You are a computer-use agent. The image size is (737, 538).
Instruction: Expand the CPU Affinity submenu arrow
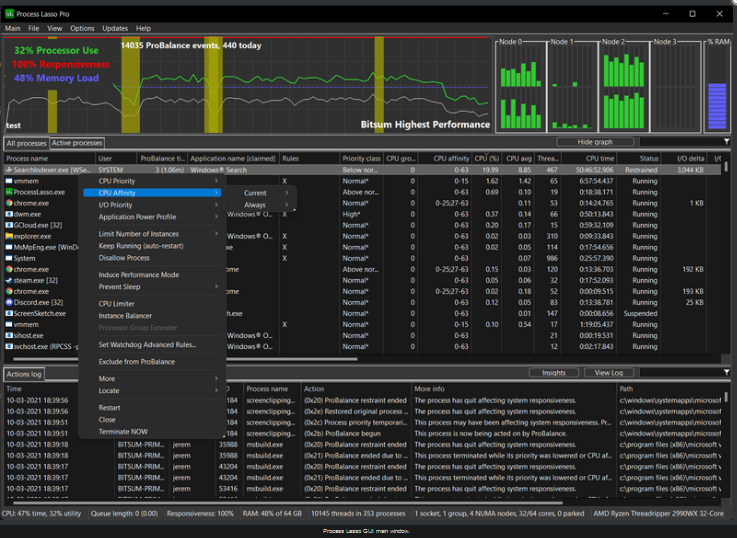click(x=216, y=193)
